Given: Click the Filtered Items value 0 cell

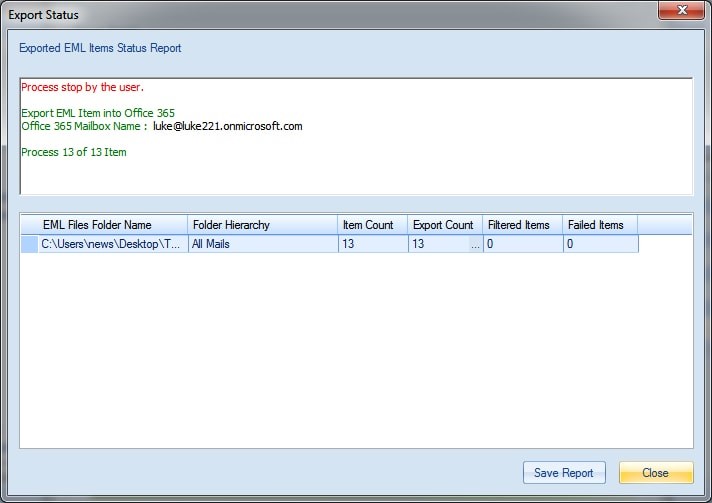Looking at the screenshot, I should pyautogui.click(x=523, y=244).
